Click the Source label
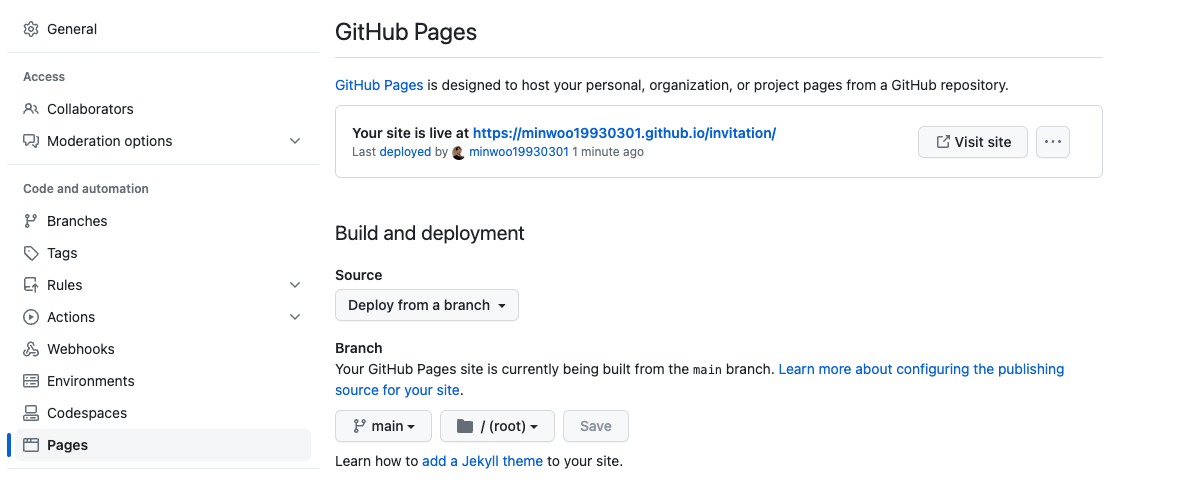Image resolution: width=1195 pixels, height=480 pixels. [359, 275]
